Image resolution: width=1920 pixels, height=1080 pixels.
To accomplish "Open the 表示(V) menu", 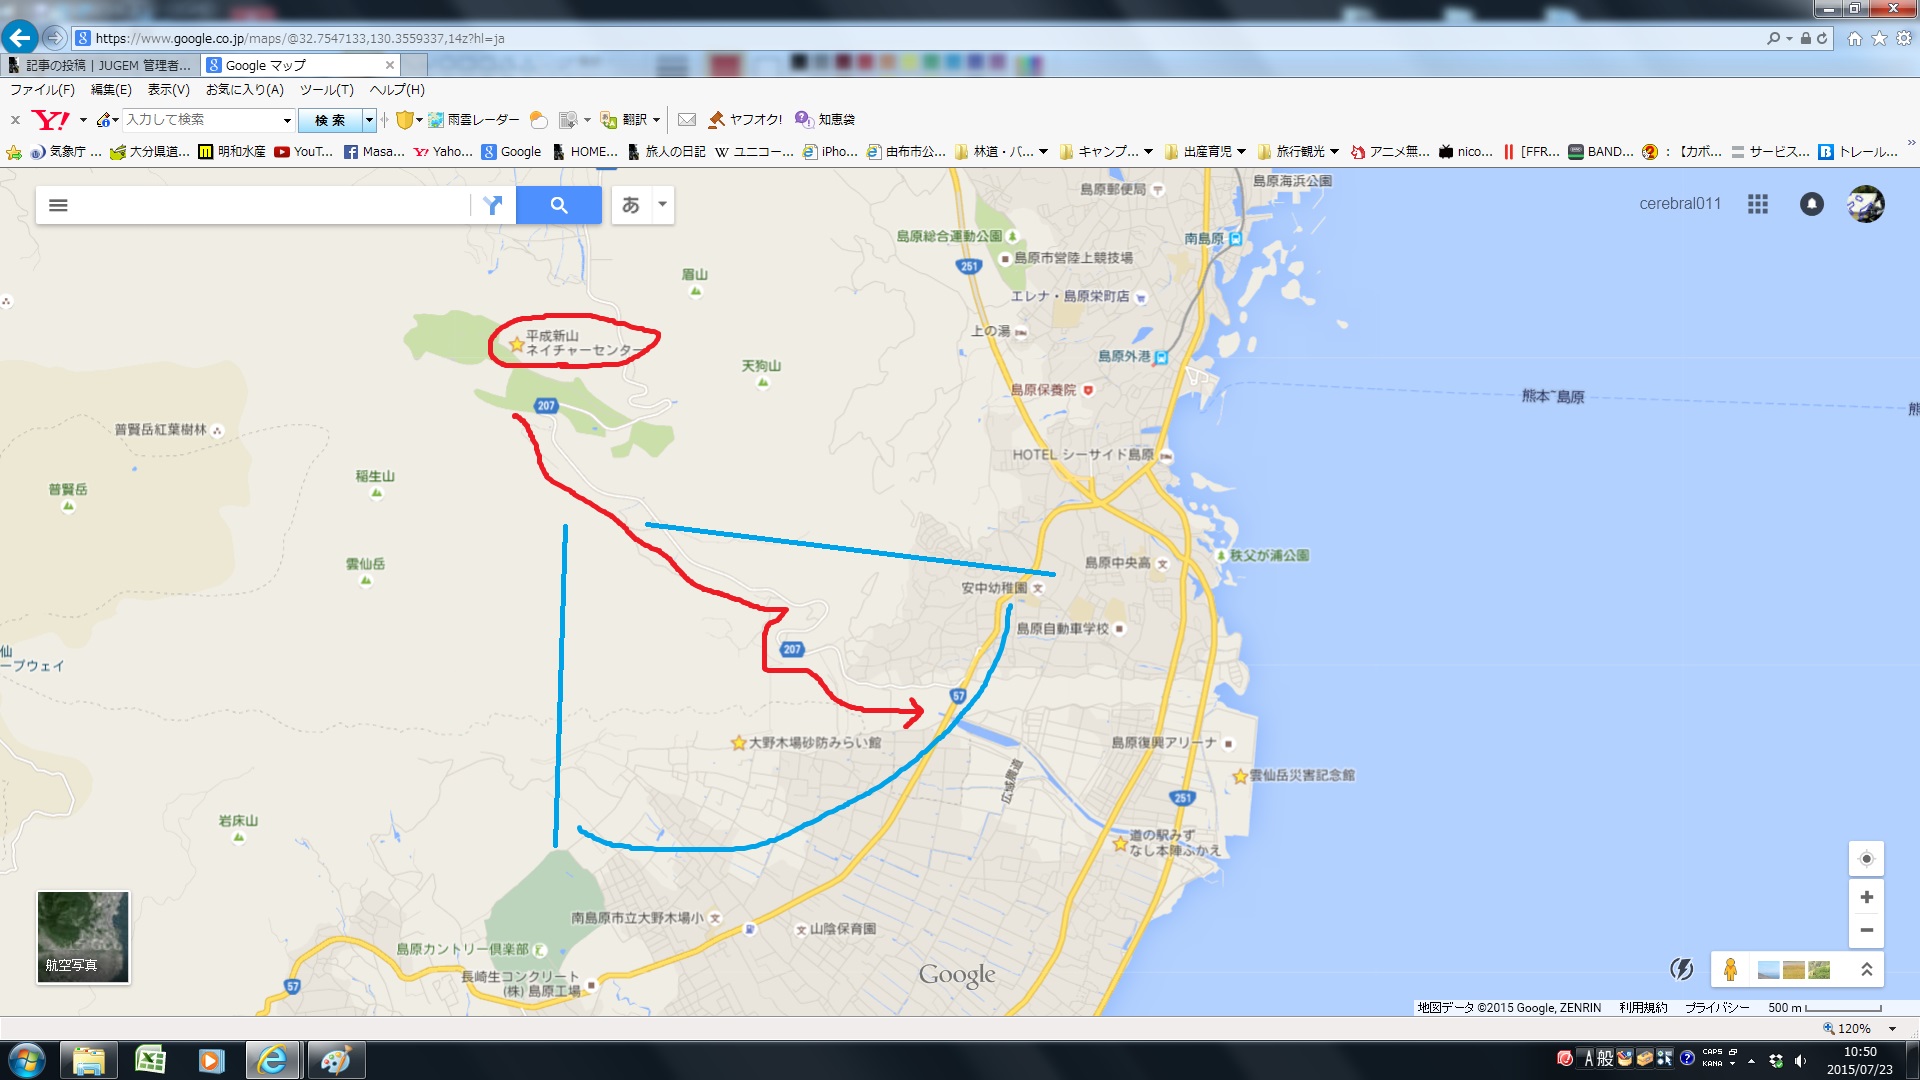I will coord(168,90).
